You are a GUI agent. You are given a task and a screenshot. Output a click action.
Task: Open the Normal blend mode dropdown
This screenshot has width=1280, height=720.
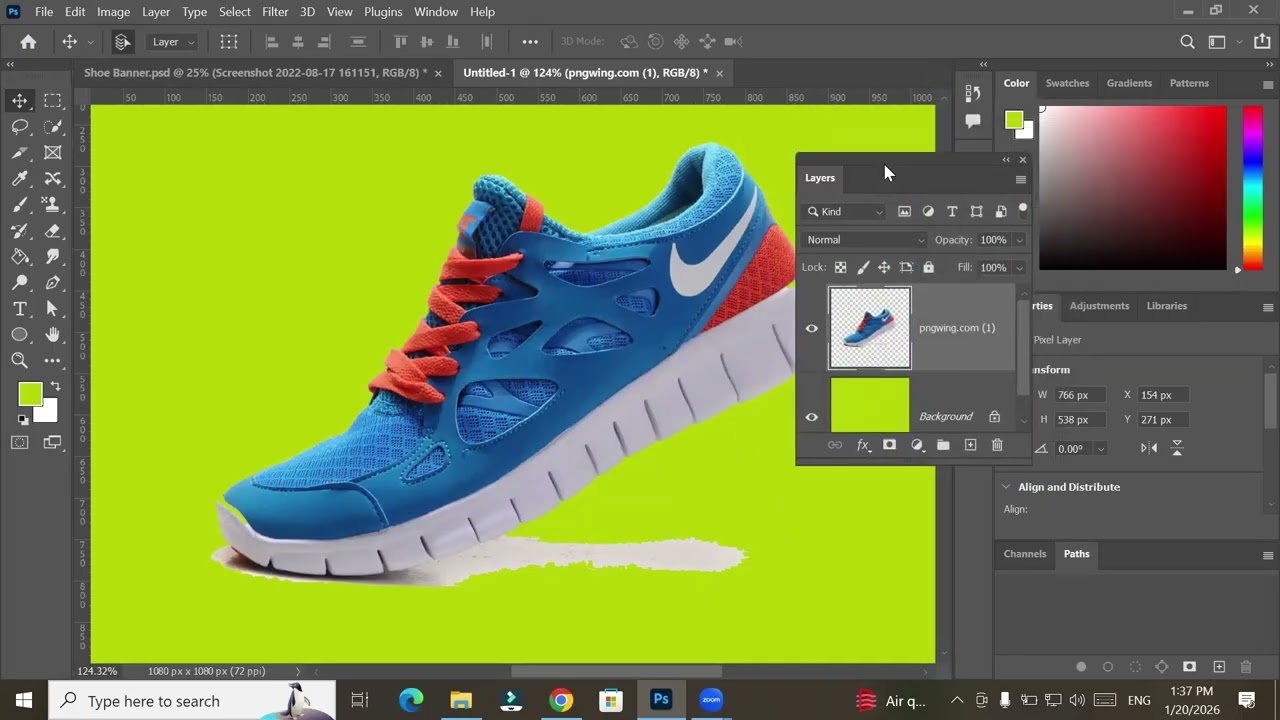tap(866, 240)
